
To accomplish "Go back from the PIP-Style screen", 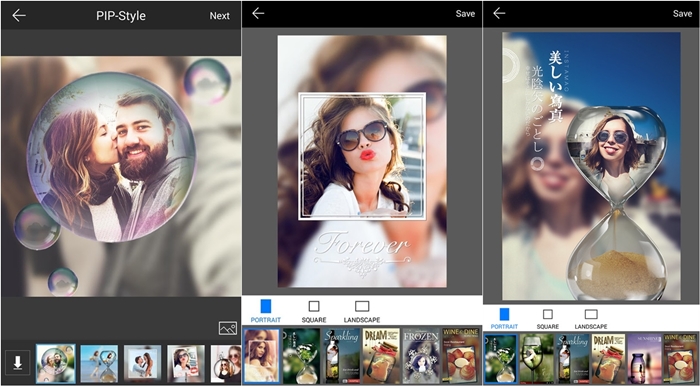I will point(19,16).
